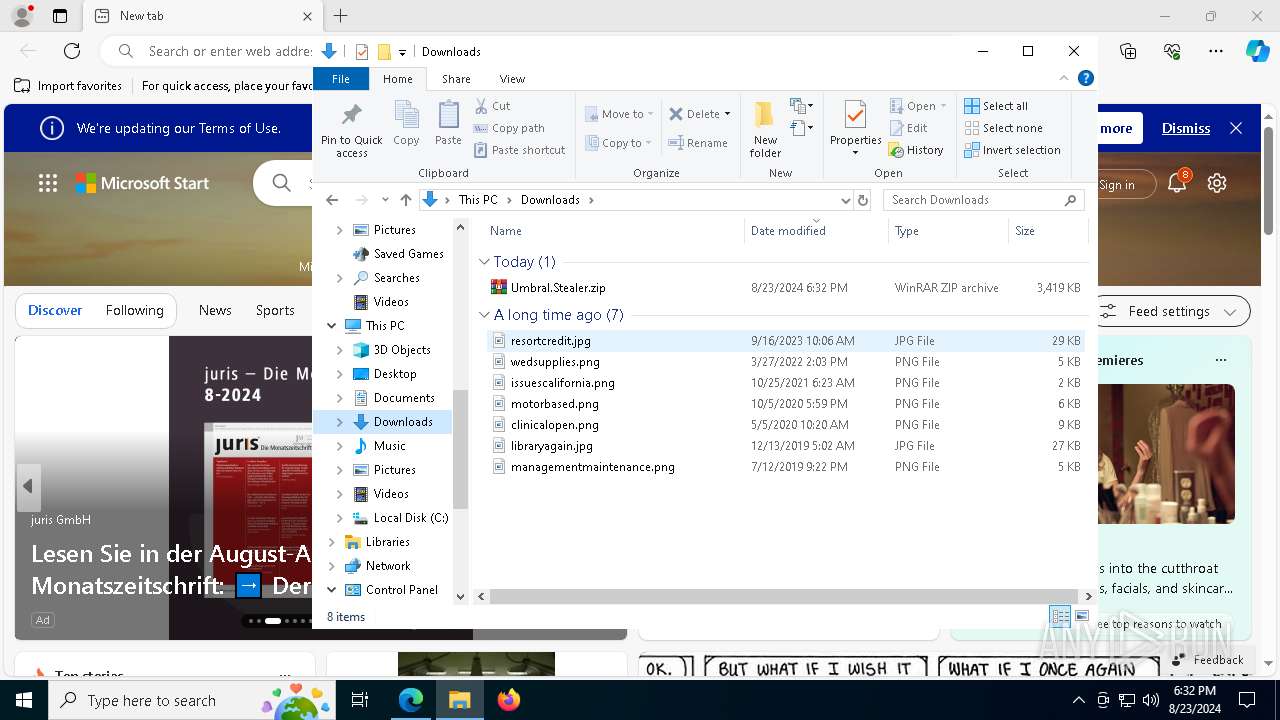Sort by Date modified column

(815, 231)
